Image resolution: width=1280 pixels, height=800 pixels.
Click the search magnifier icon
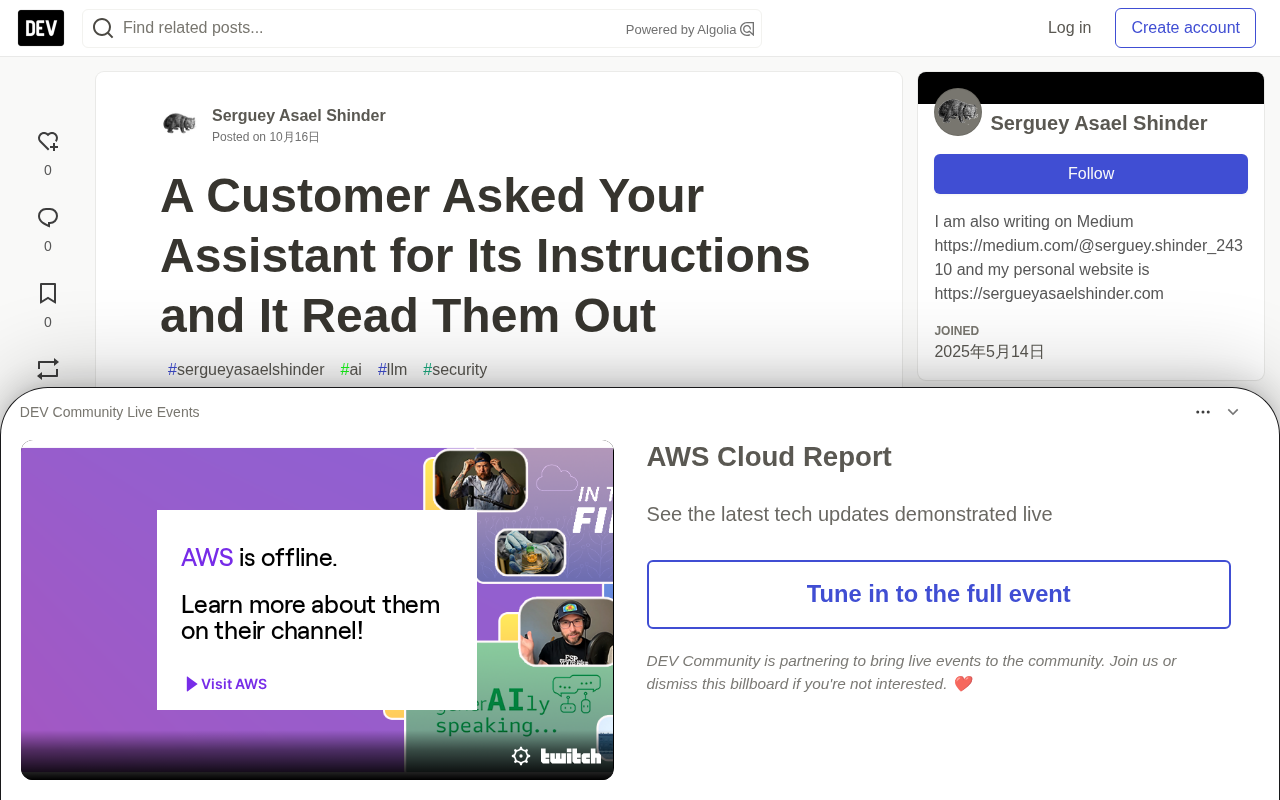[x=103, y=28]
